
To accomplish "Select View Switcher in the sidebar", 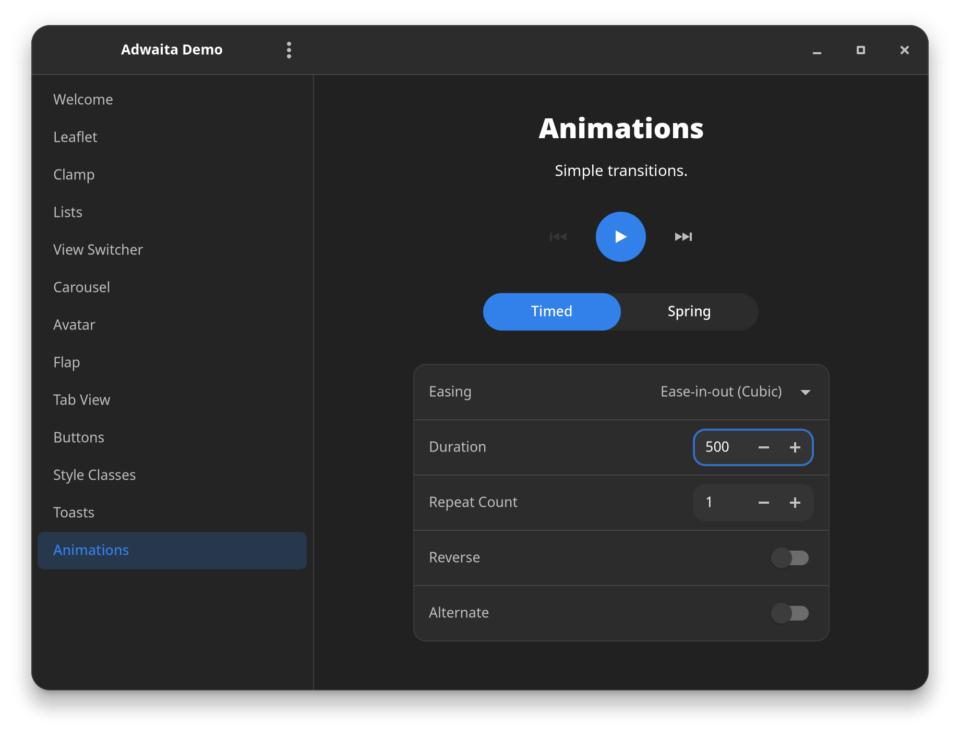I will coord(98,250).
